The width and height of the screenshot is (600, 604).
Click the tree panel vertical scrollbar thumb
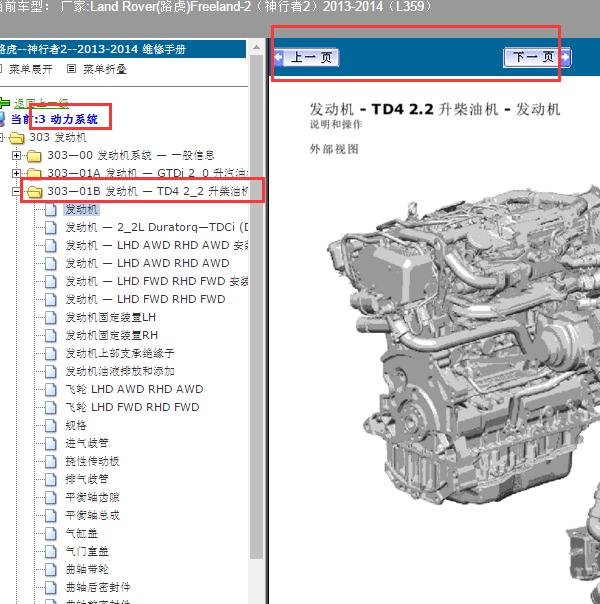[x=256, y=307]
